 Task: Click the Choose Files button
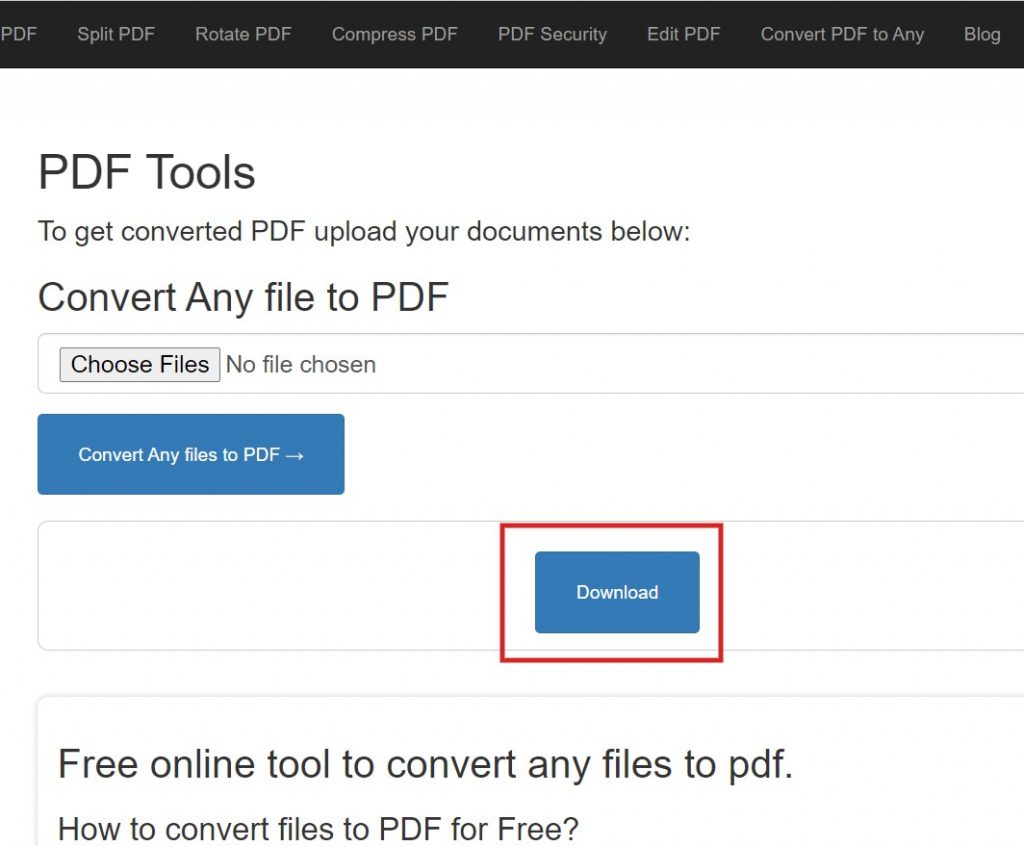(x=140, y=365)
